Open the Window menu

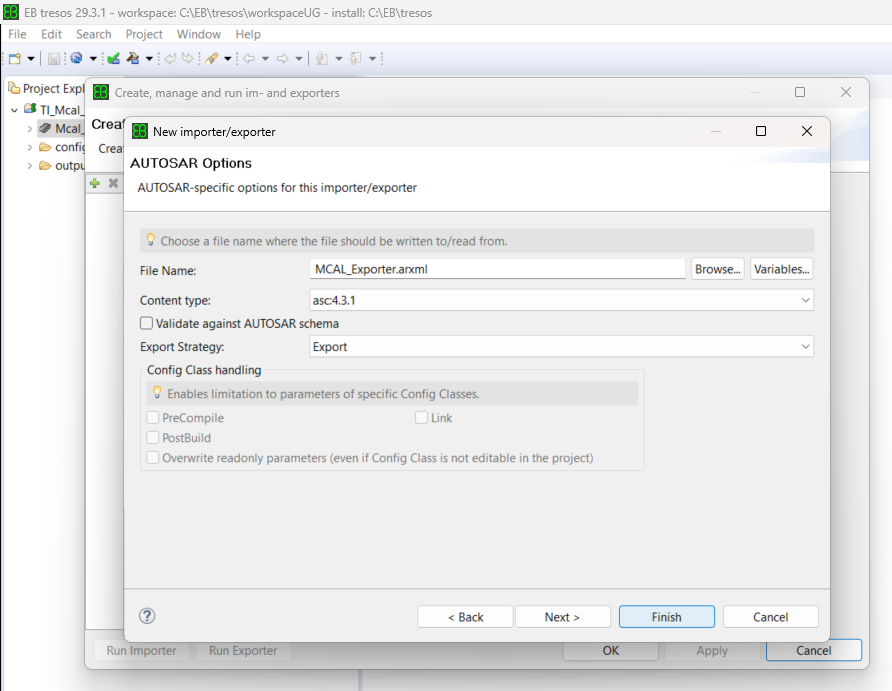pyautogui.click(x=199, y=34)
